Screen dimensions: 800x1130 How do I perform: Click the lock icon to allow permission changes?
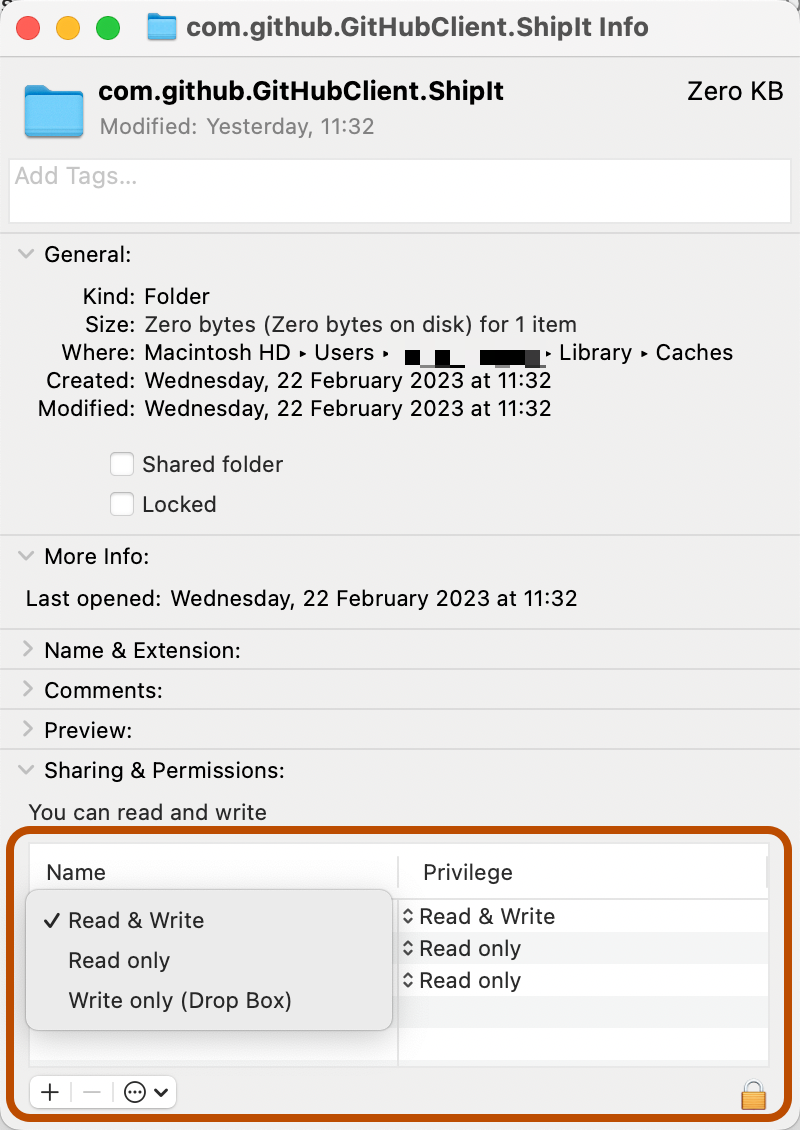[x=753, y=1095]
